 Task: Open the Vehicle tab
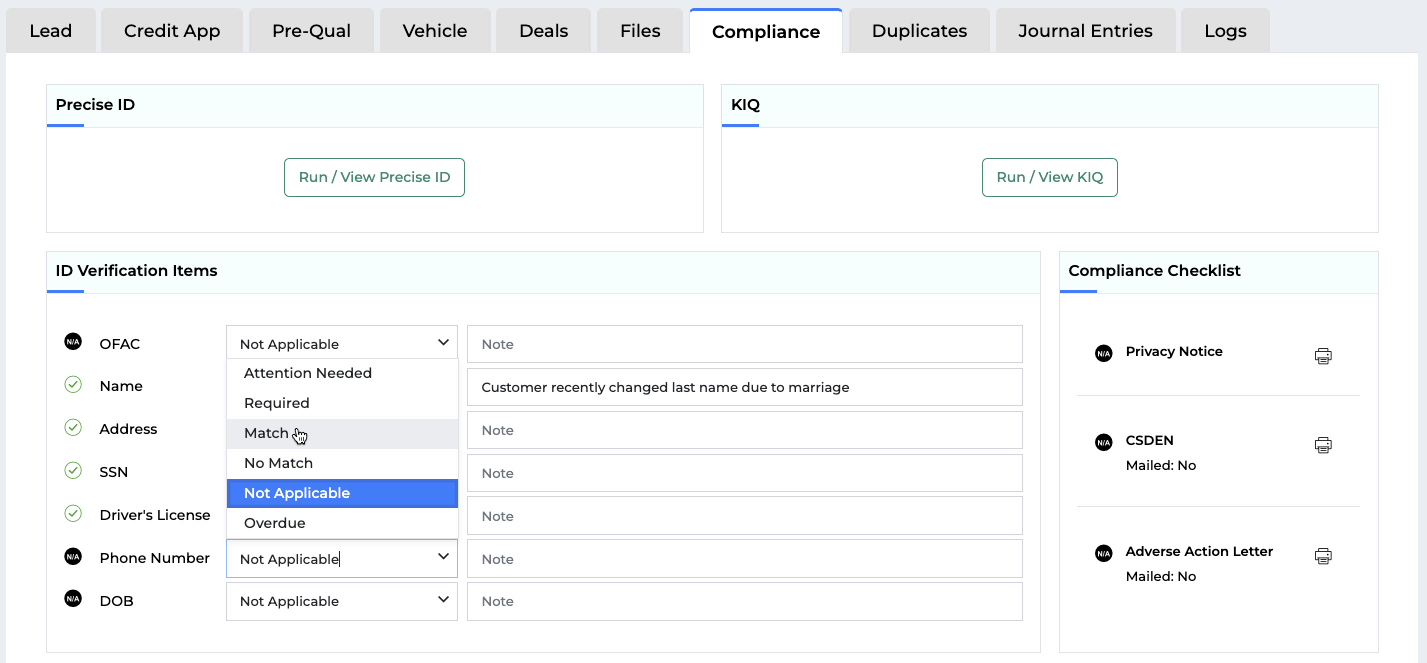[x=435, y=31]
